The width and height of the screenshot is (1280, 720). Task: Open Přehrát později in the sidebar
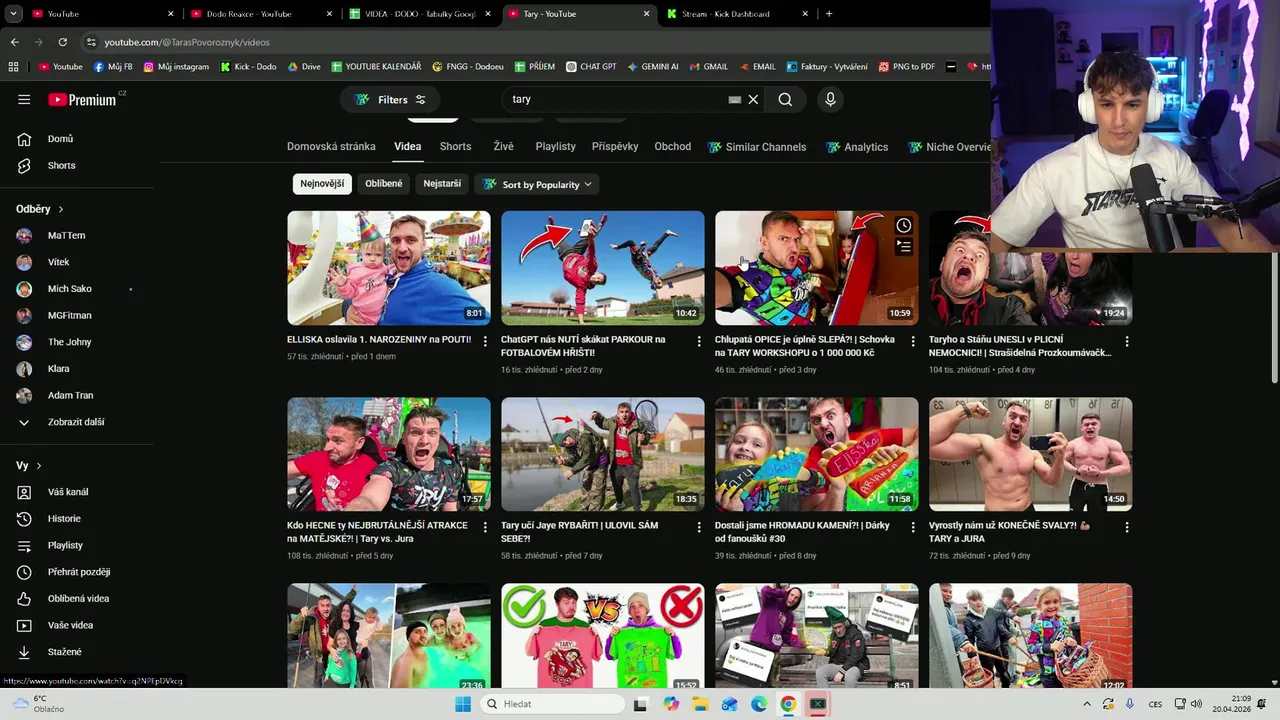pos(77,572)
